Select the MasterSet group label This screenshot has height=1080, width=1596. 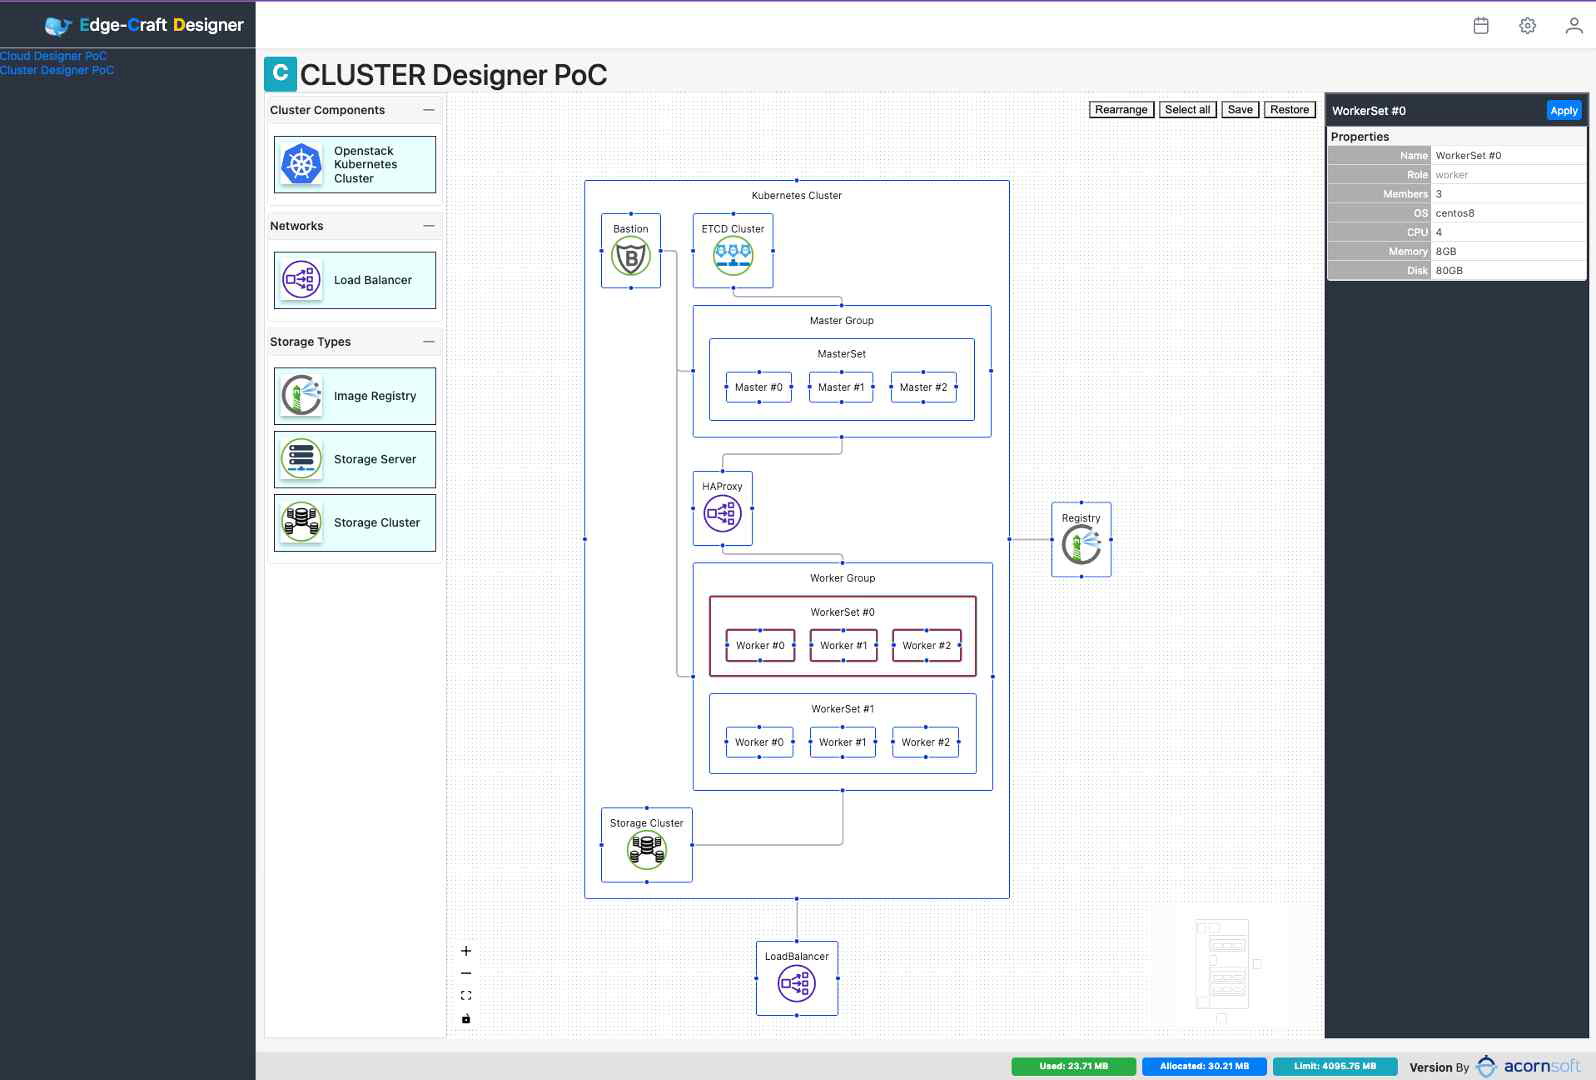coord(842,354)
